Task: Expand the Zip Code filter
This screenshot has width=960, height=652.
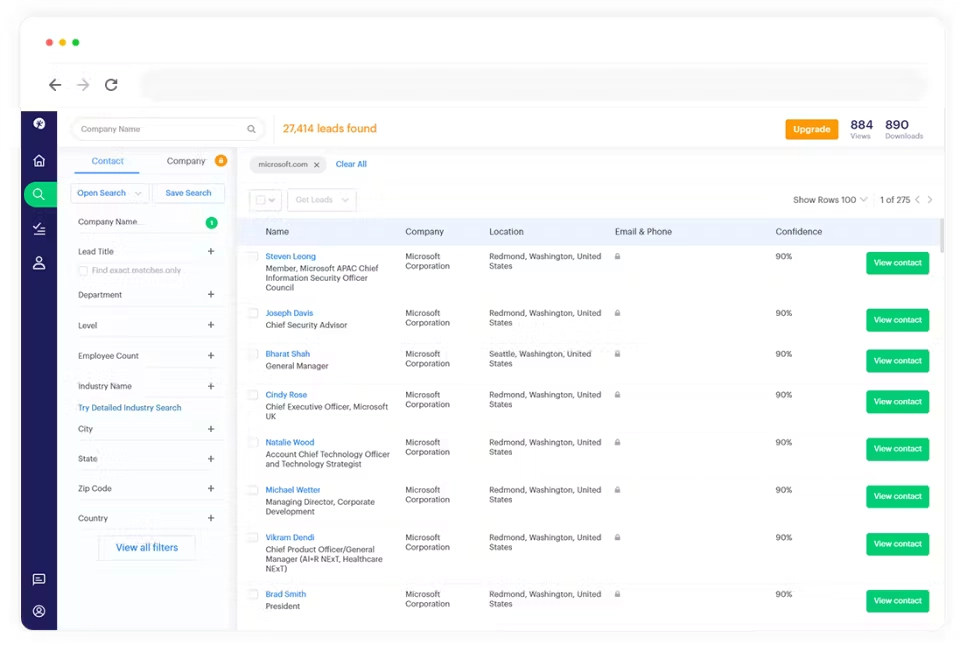Action: (211, 489)
